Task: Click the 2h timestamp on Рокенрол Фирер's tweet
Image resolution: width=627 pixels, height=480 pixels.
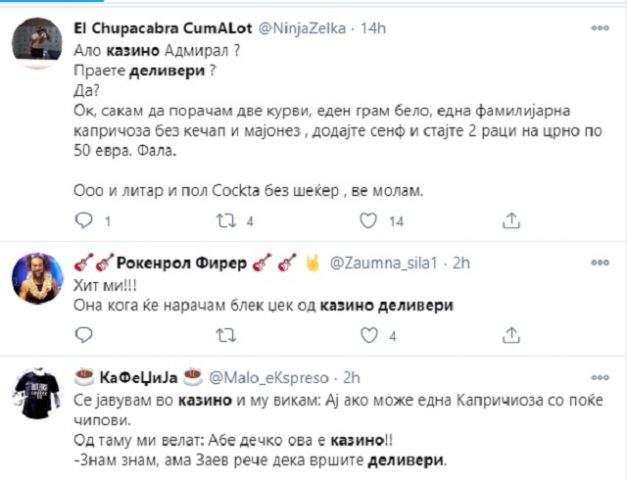Action: [462, 263]
